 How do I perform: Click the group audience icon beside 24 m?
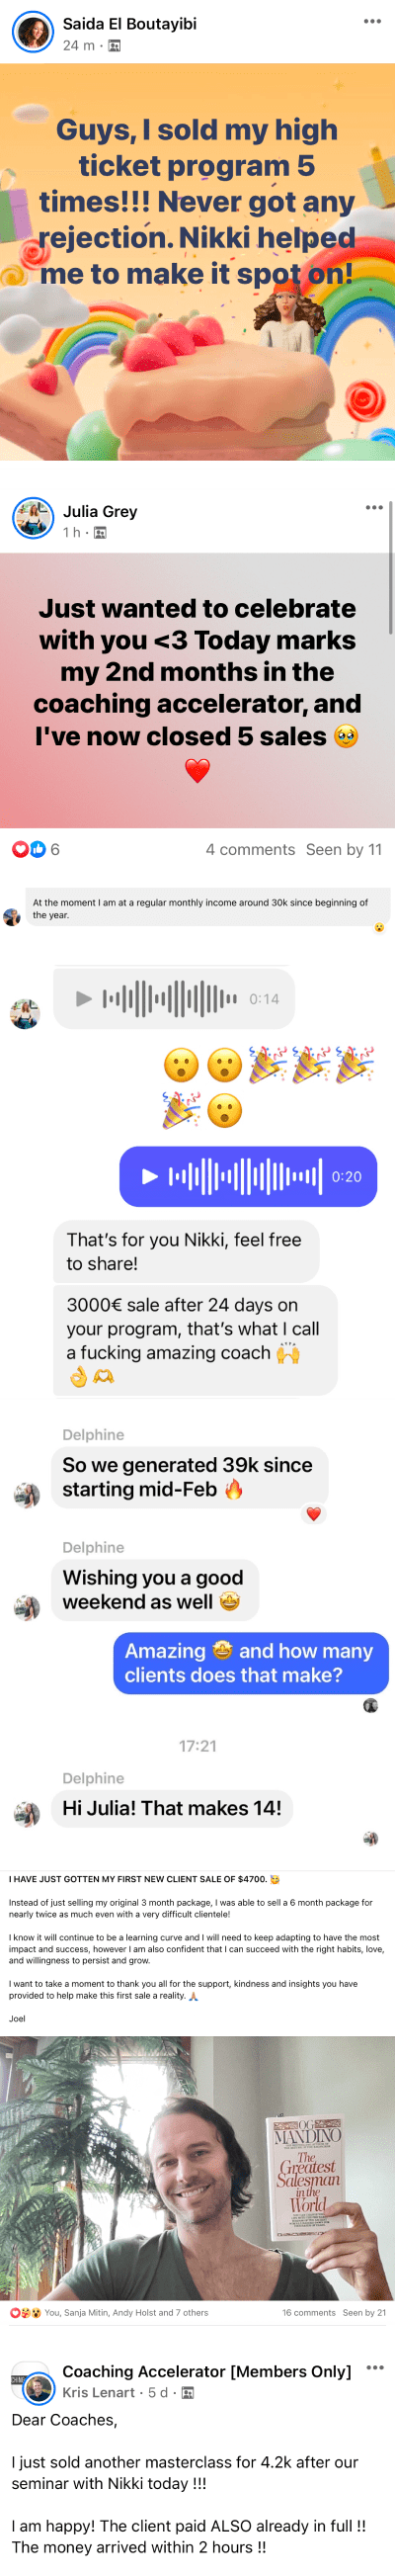(114, 46)
